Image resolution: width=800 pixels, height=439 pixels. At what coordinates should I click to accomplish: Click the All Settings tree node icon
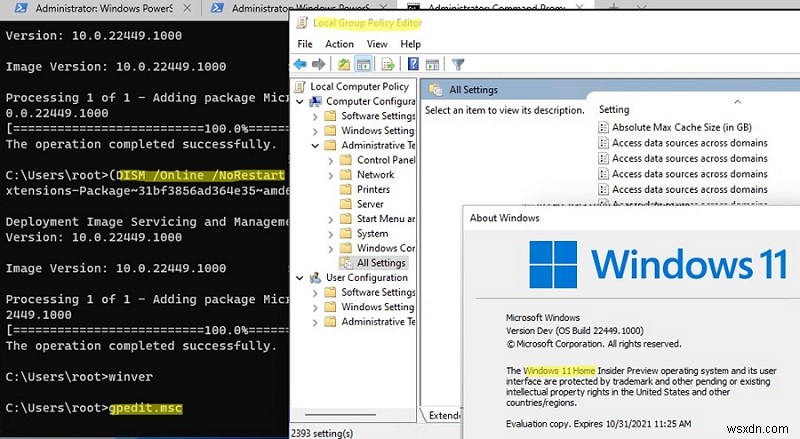click(x=346, y=263)
